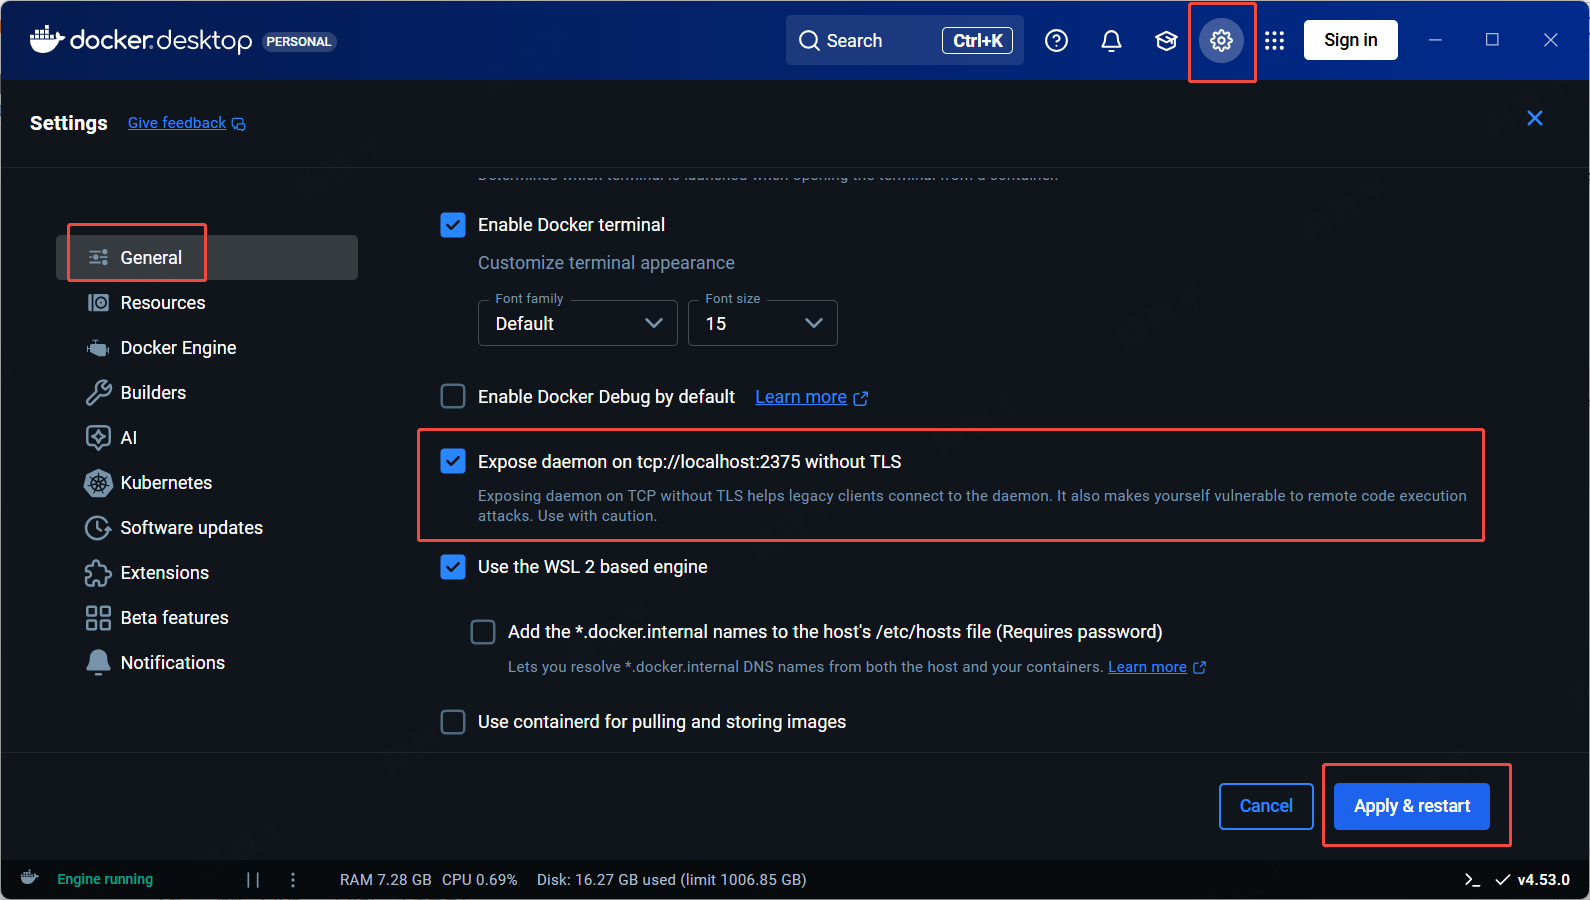Open the Settings gear icon in header

coord(1221,40)
